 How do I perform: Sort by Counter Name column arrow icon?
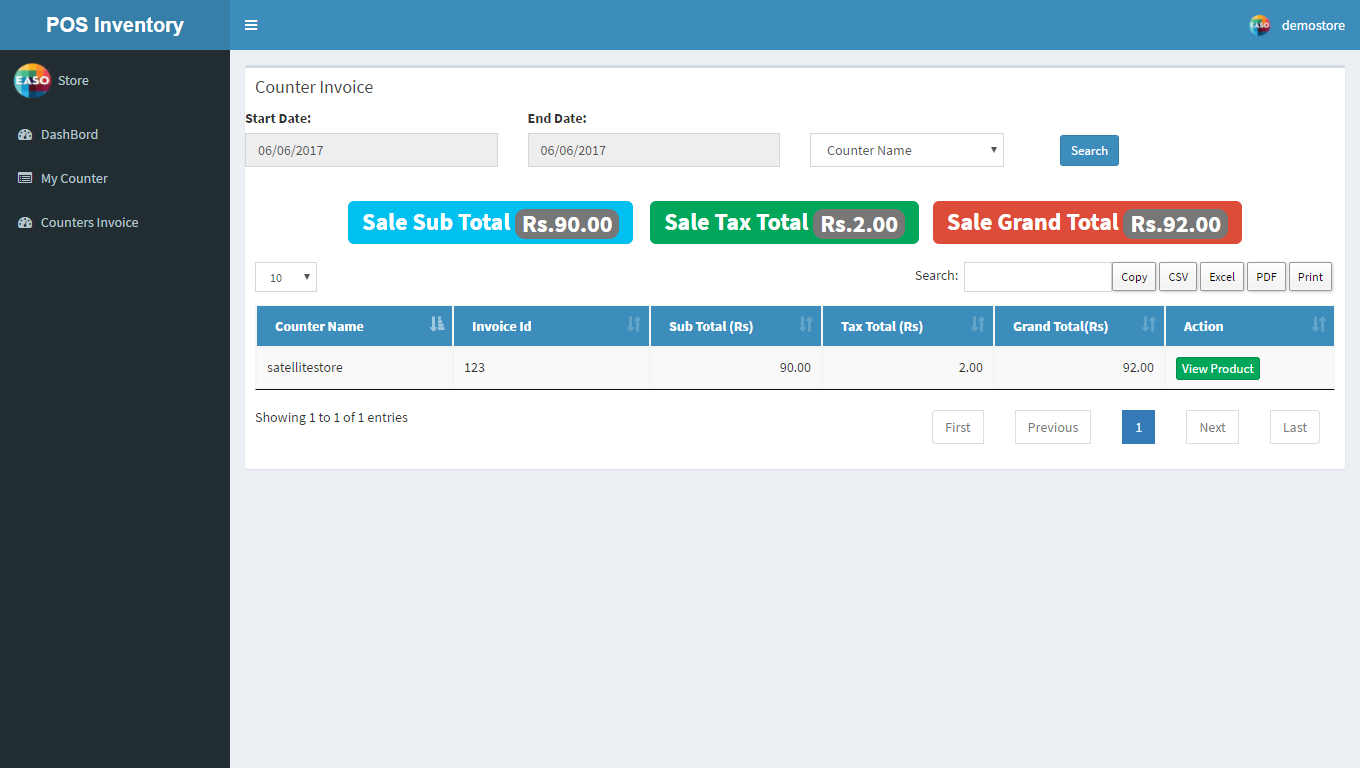coord(437,324)
